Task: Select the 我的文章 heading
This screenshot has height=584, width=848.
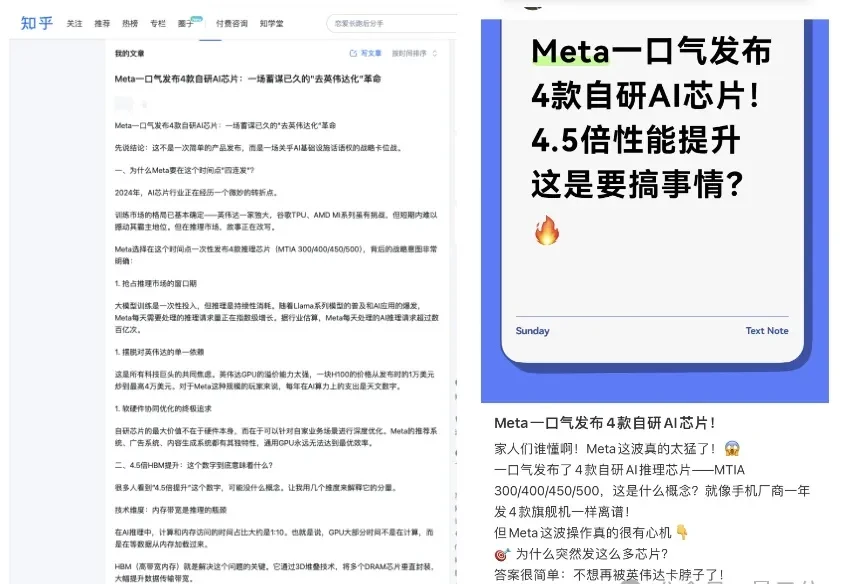Action: [x=130, y=53]
